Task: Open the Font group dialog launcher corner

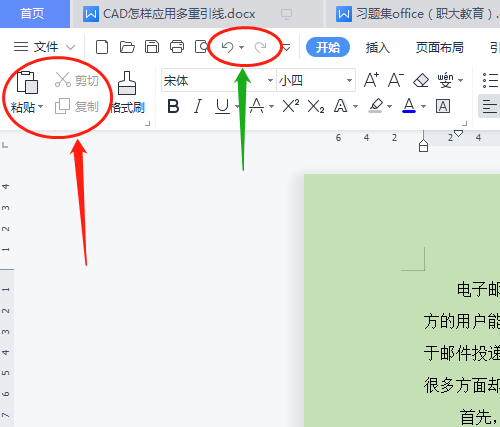Action: pos(465,124)
